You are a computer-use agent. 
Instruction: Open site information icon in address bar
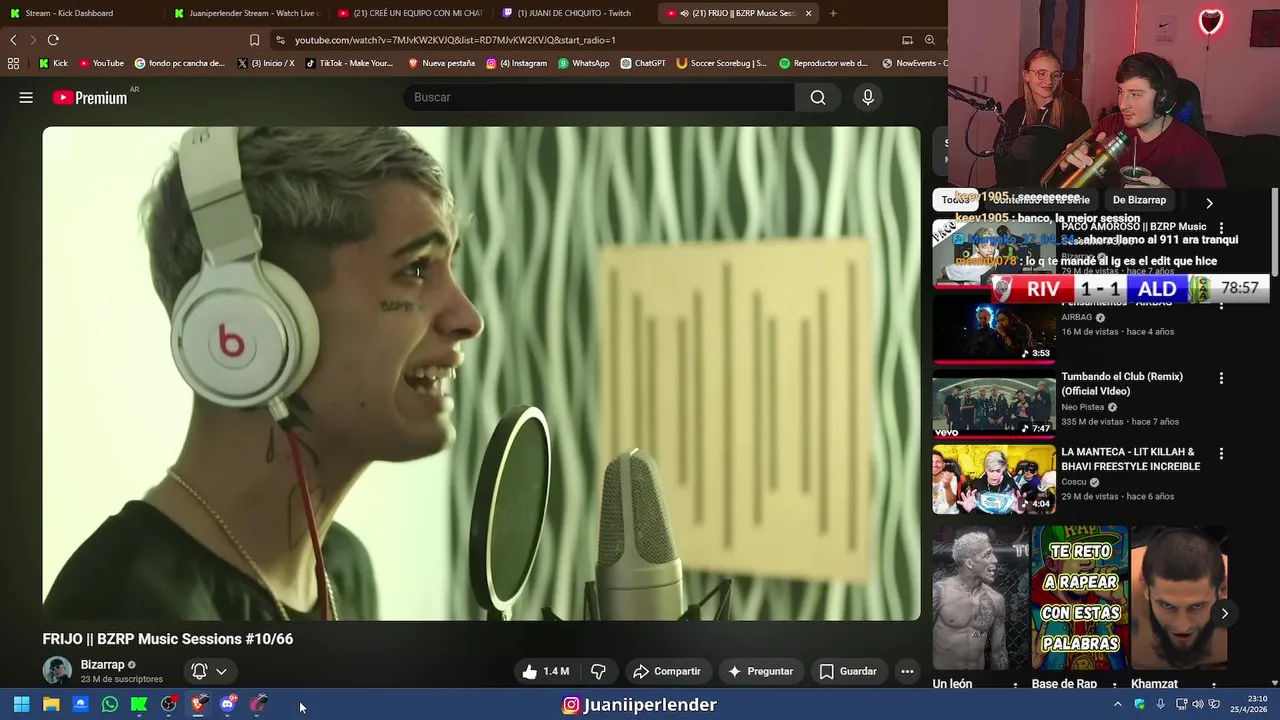(x=280, y=40)
